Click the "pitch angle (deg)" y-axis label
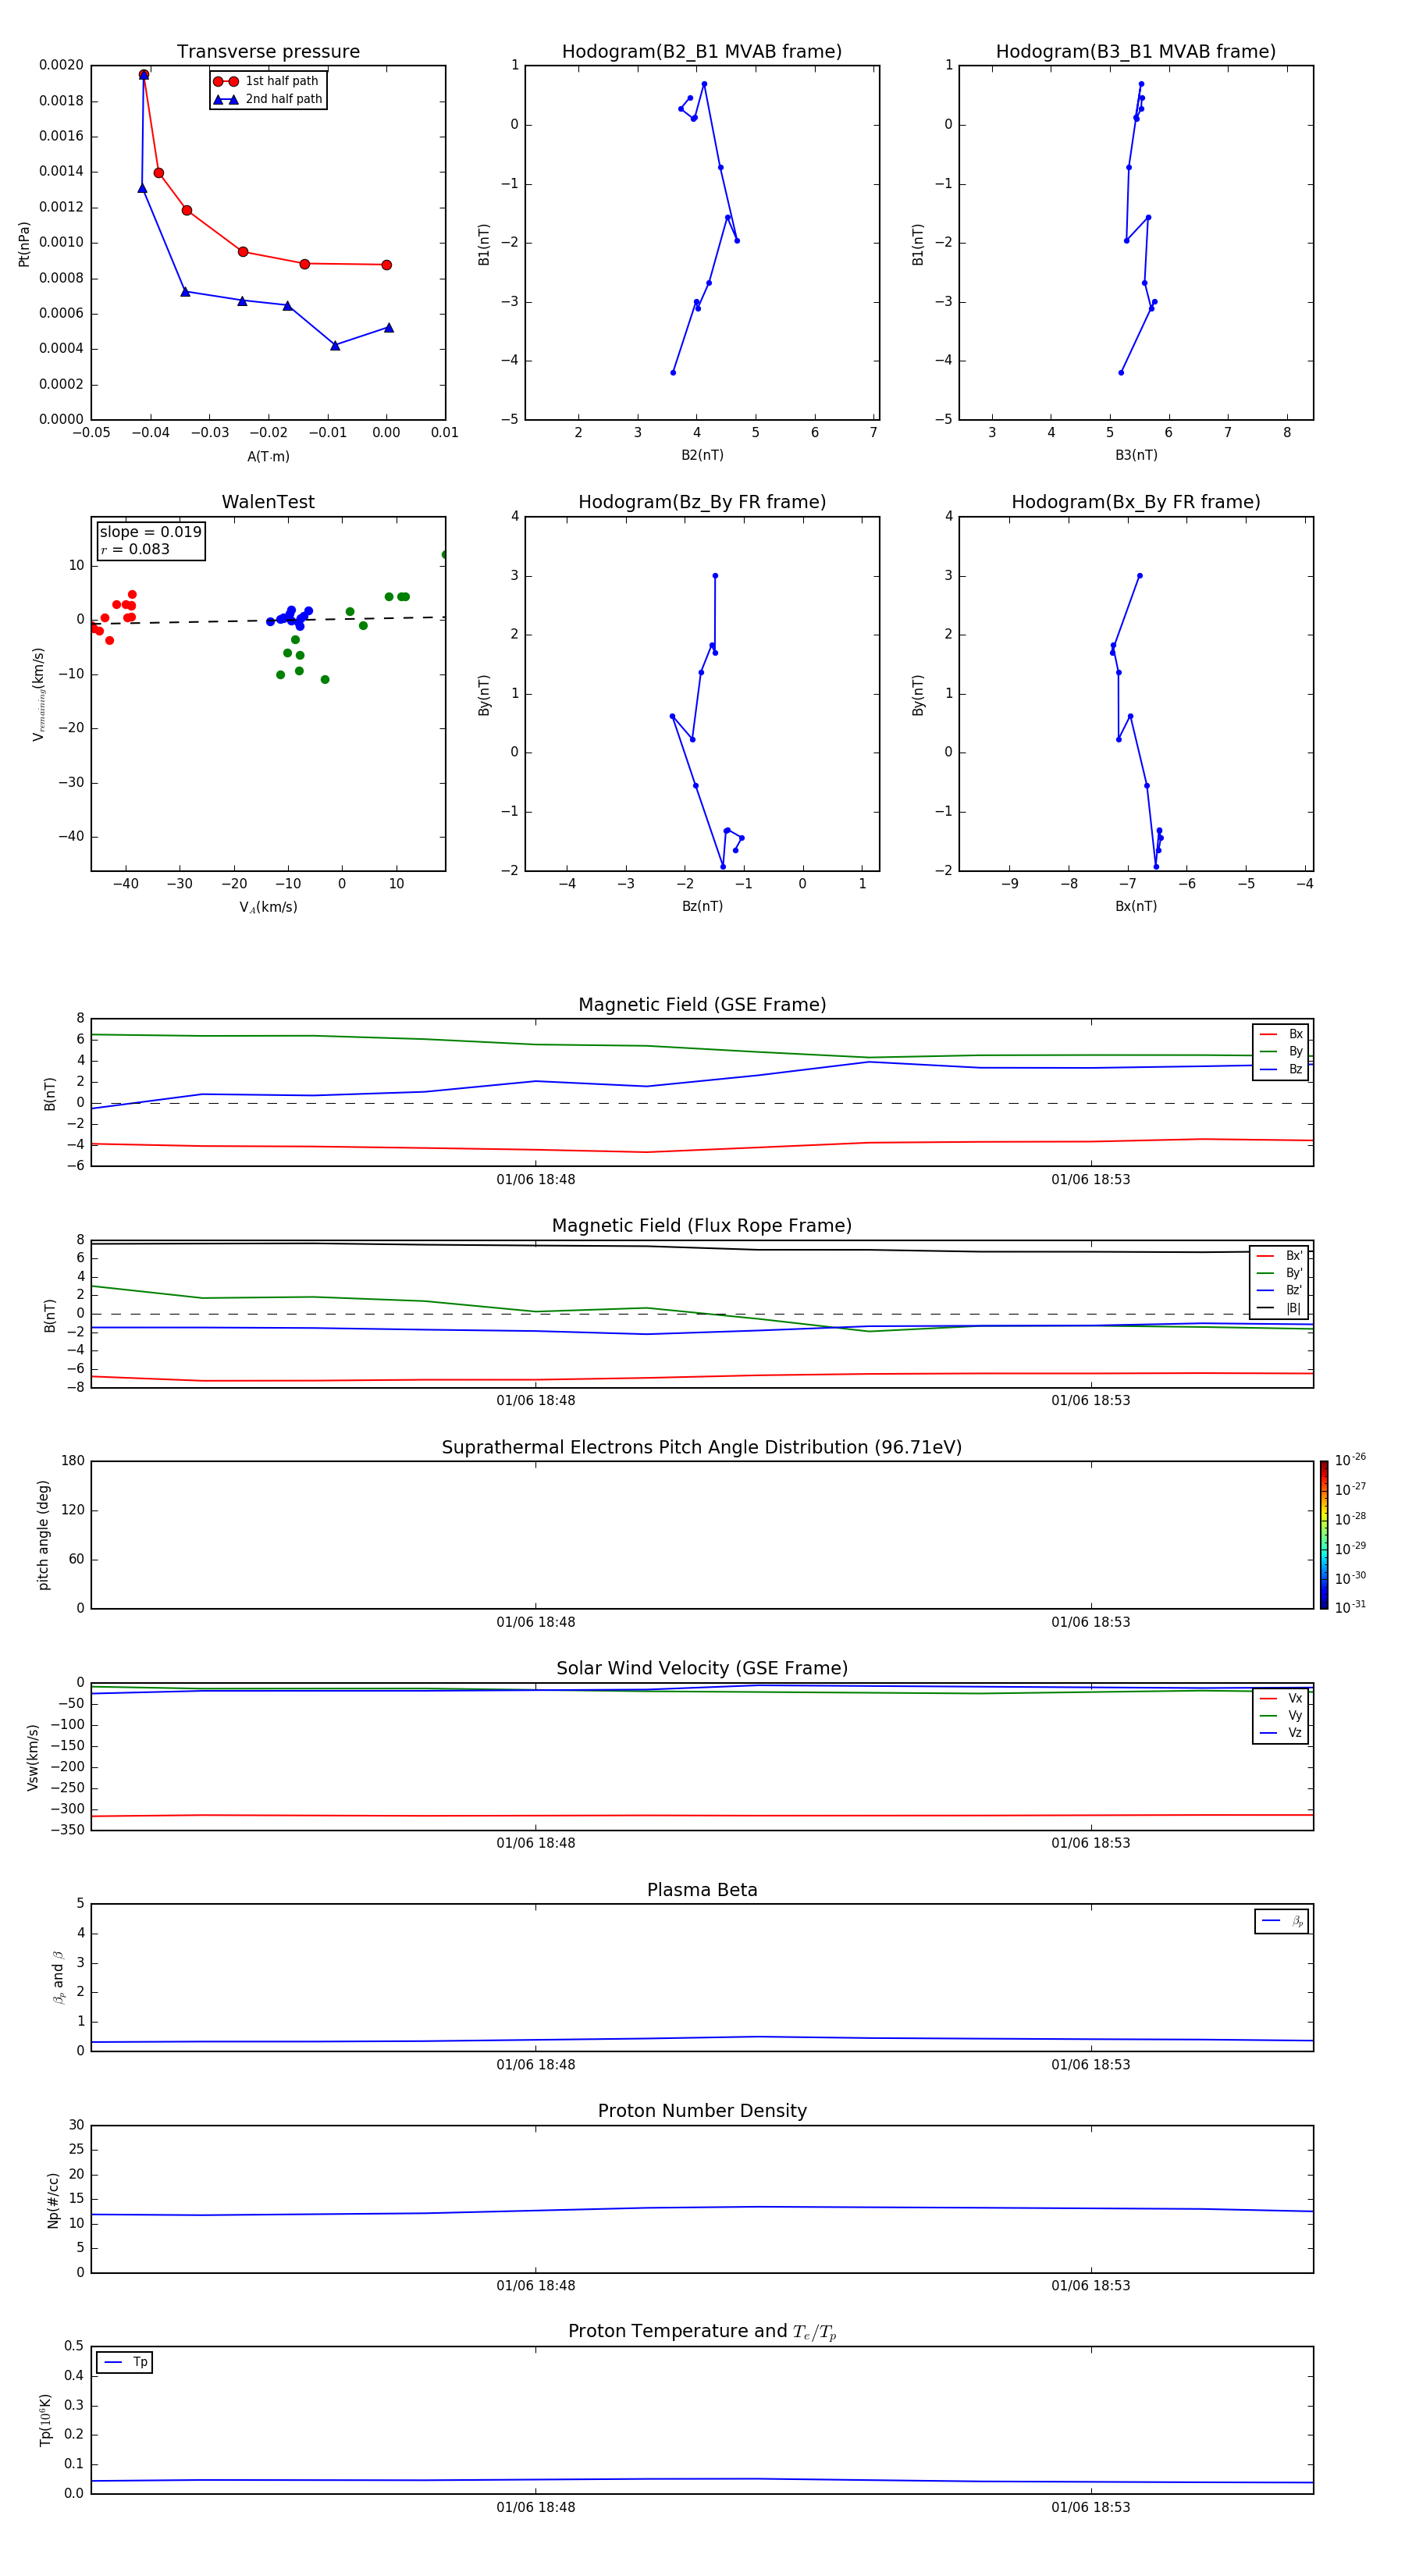This screenshot has width=1405, height=2576. click(x=43, y=1535)
